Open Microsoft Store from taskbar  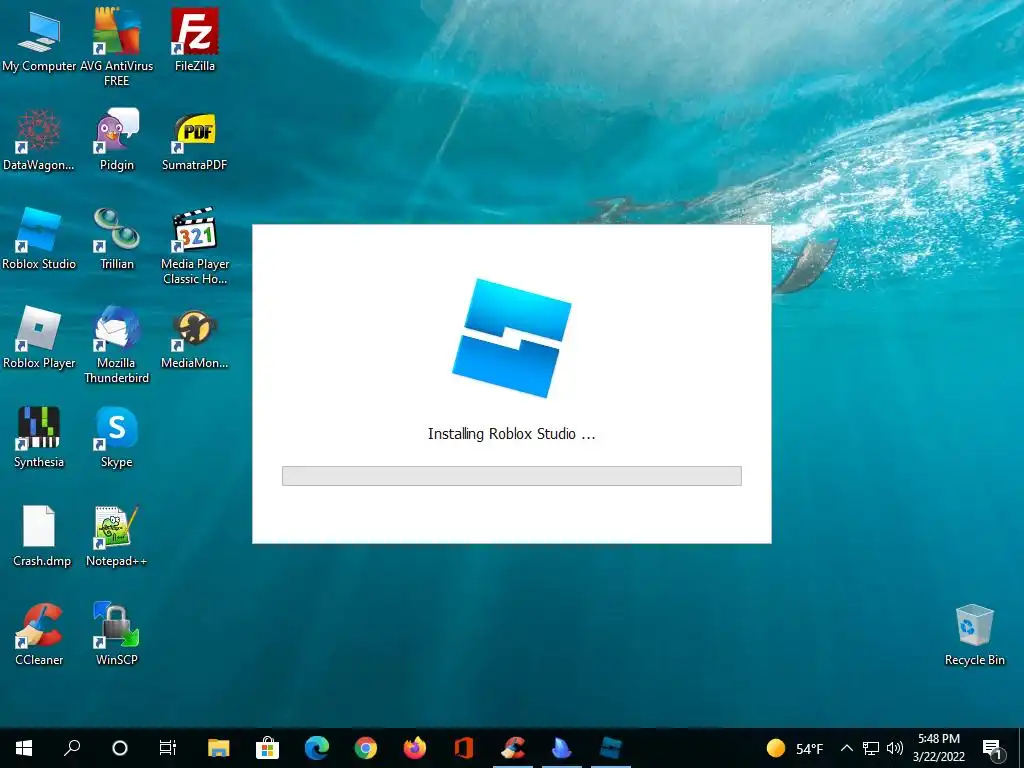pyautogui.click(x=268, y=748)
